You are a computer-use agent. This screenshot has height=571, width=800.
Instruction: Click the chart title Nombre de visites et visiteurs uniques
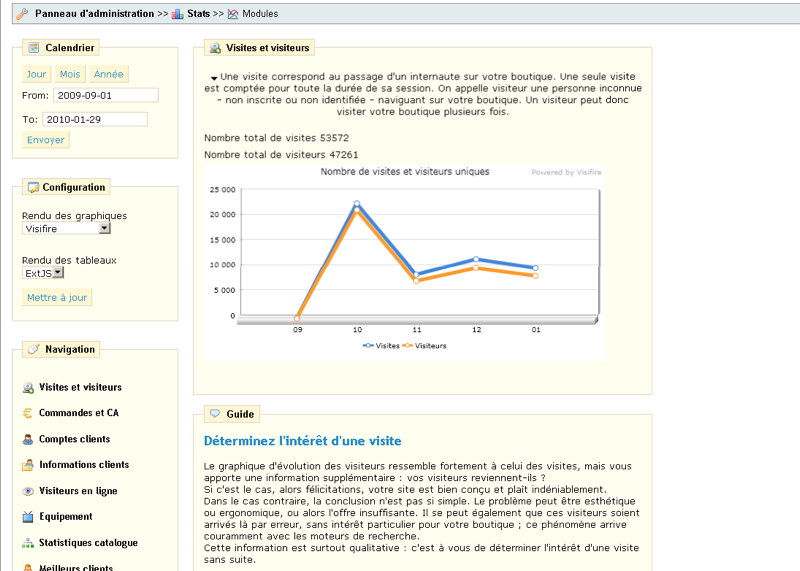(405, 172)
